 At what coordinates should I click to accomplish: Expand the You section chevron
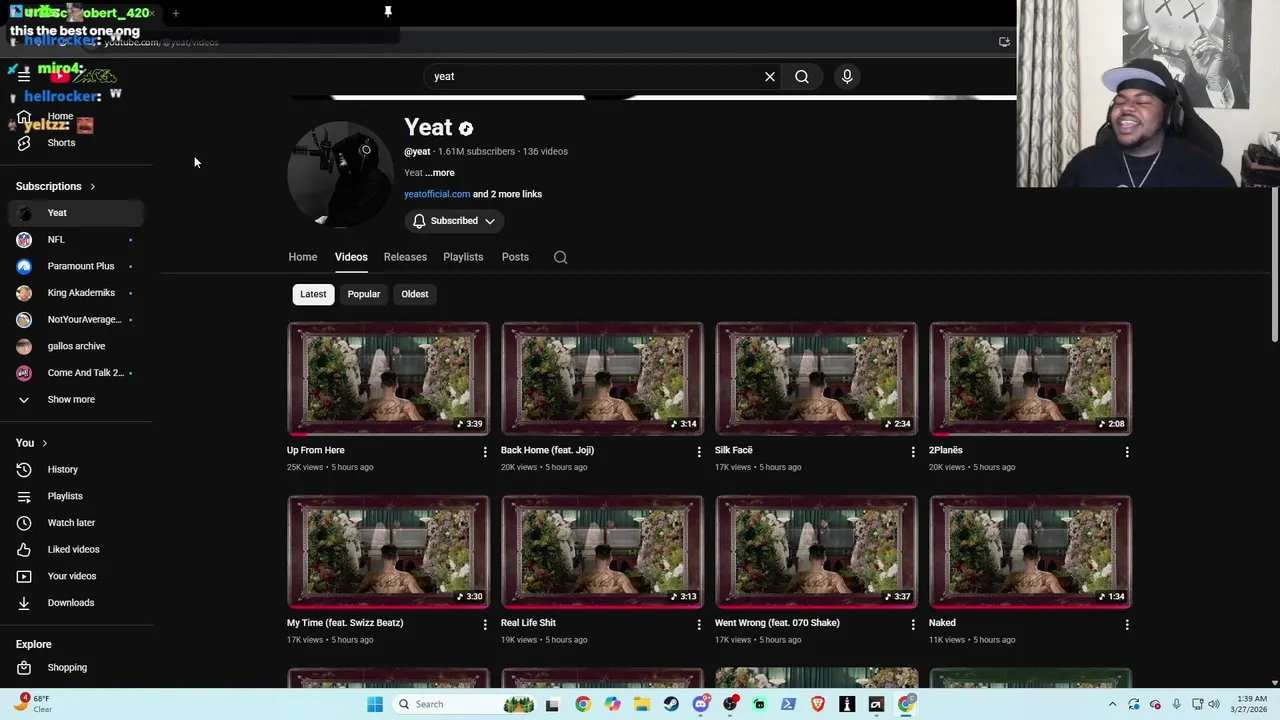click(x=45, y=443)
